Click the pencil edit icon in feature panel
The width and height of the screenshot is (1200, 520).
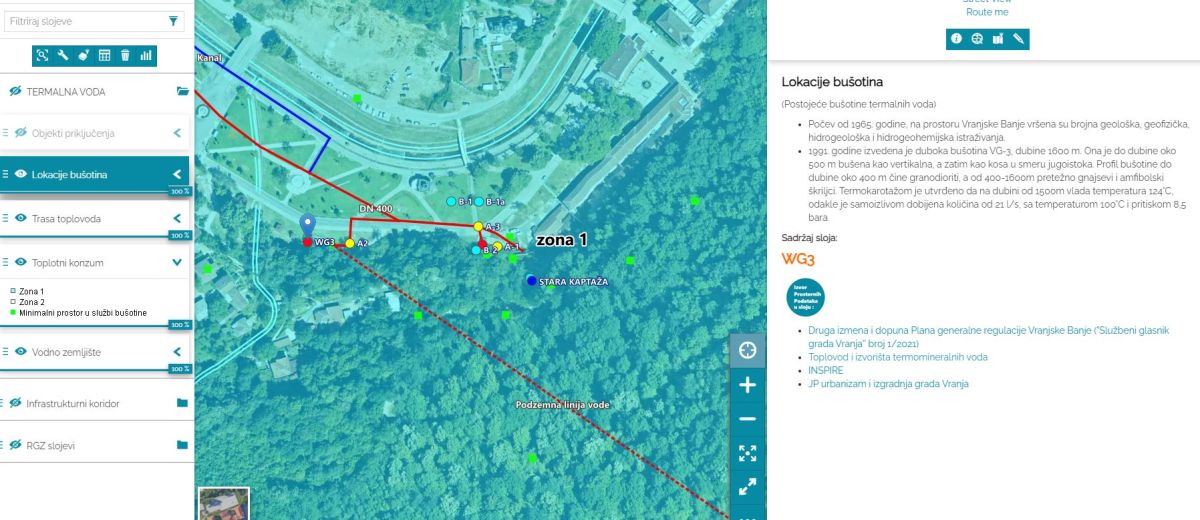pos(1018,39)
